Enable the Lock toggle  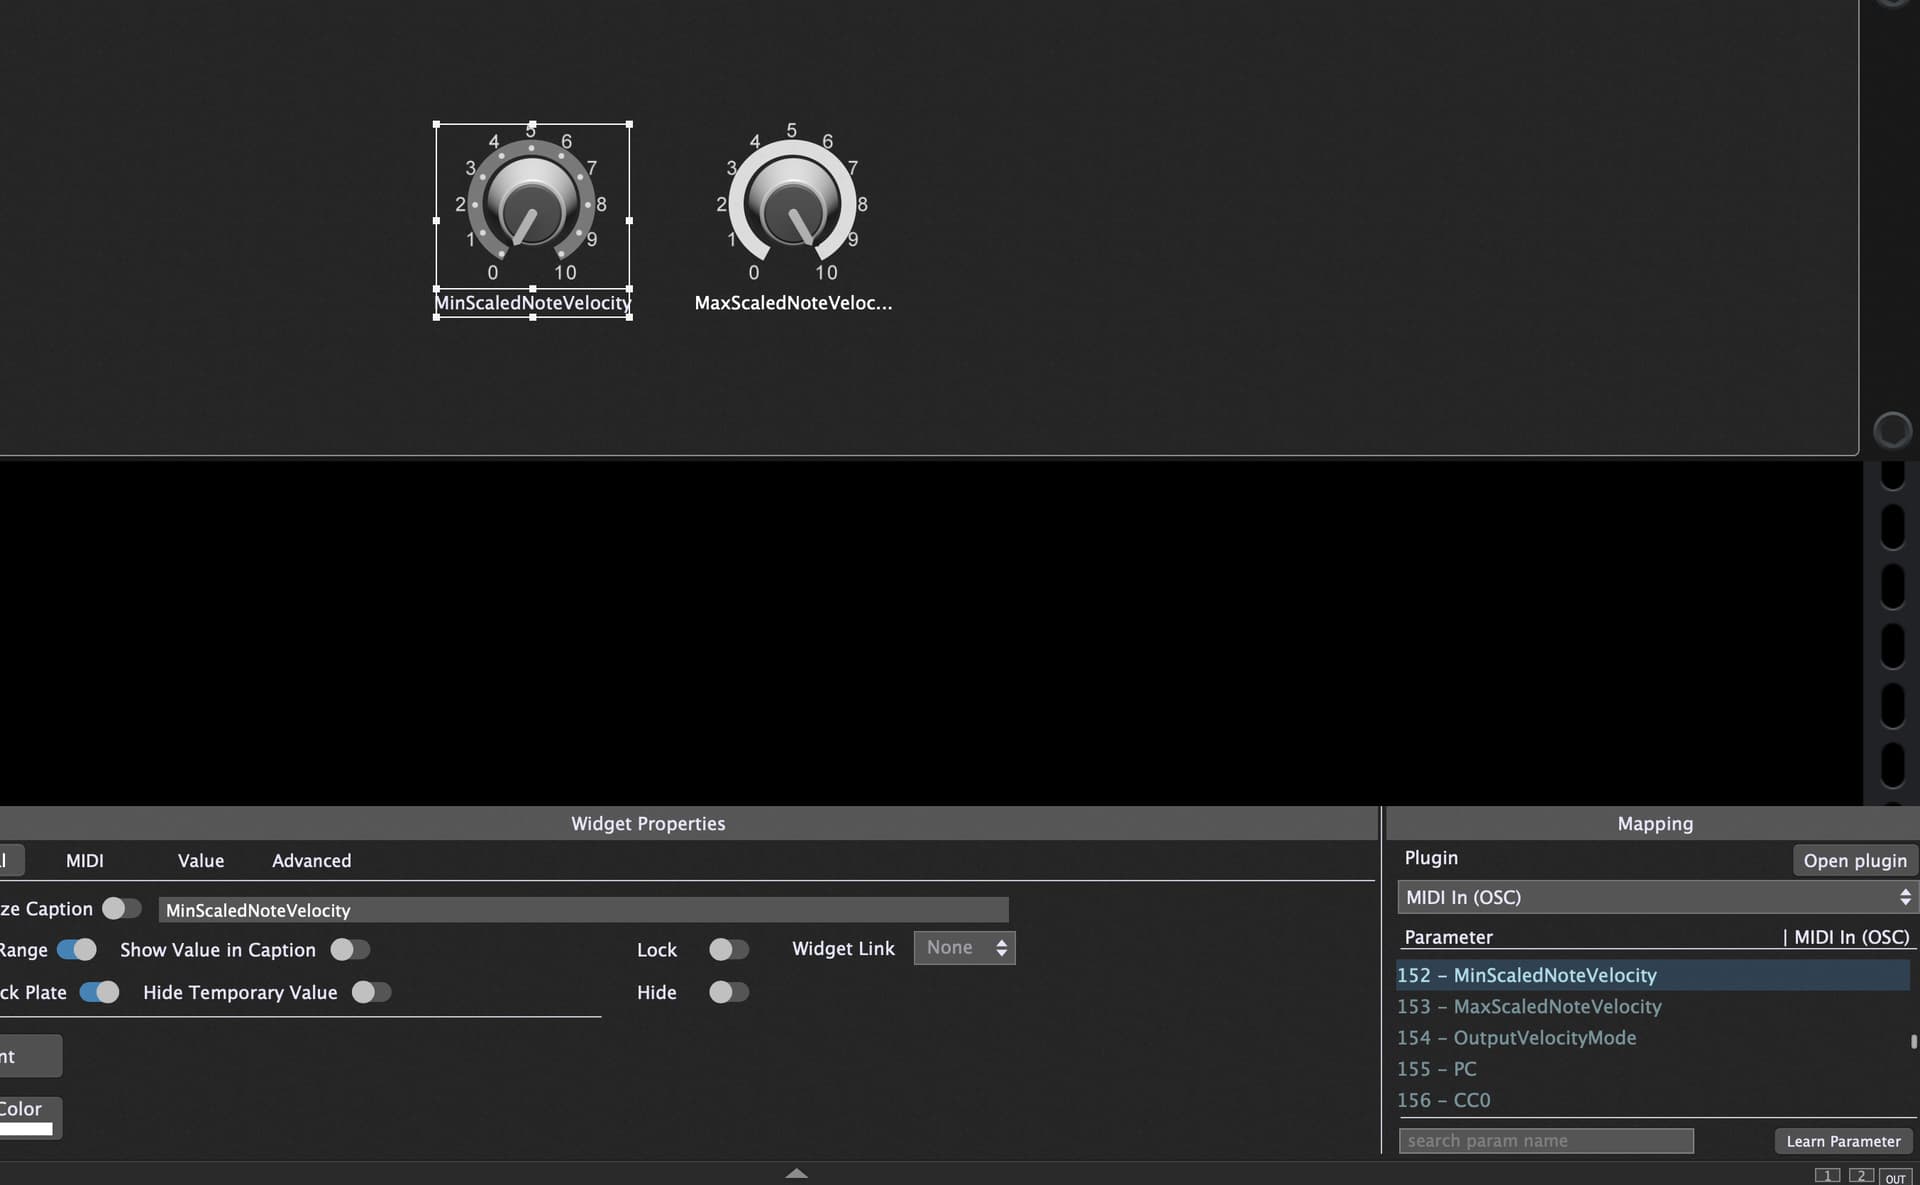(x=728, y=950)
